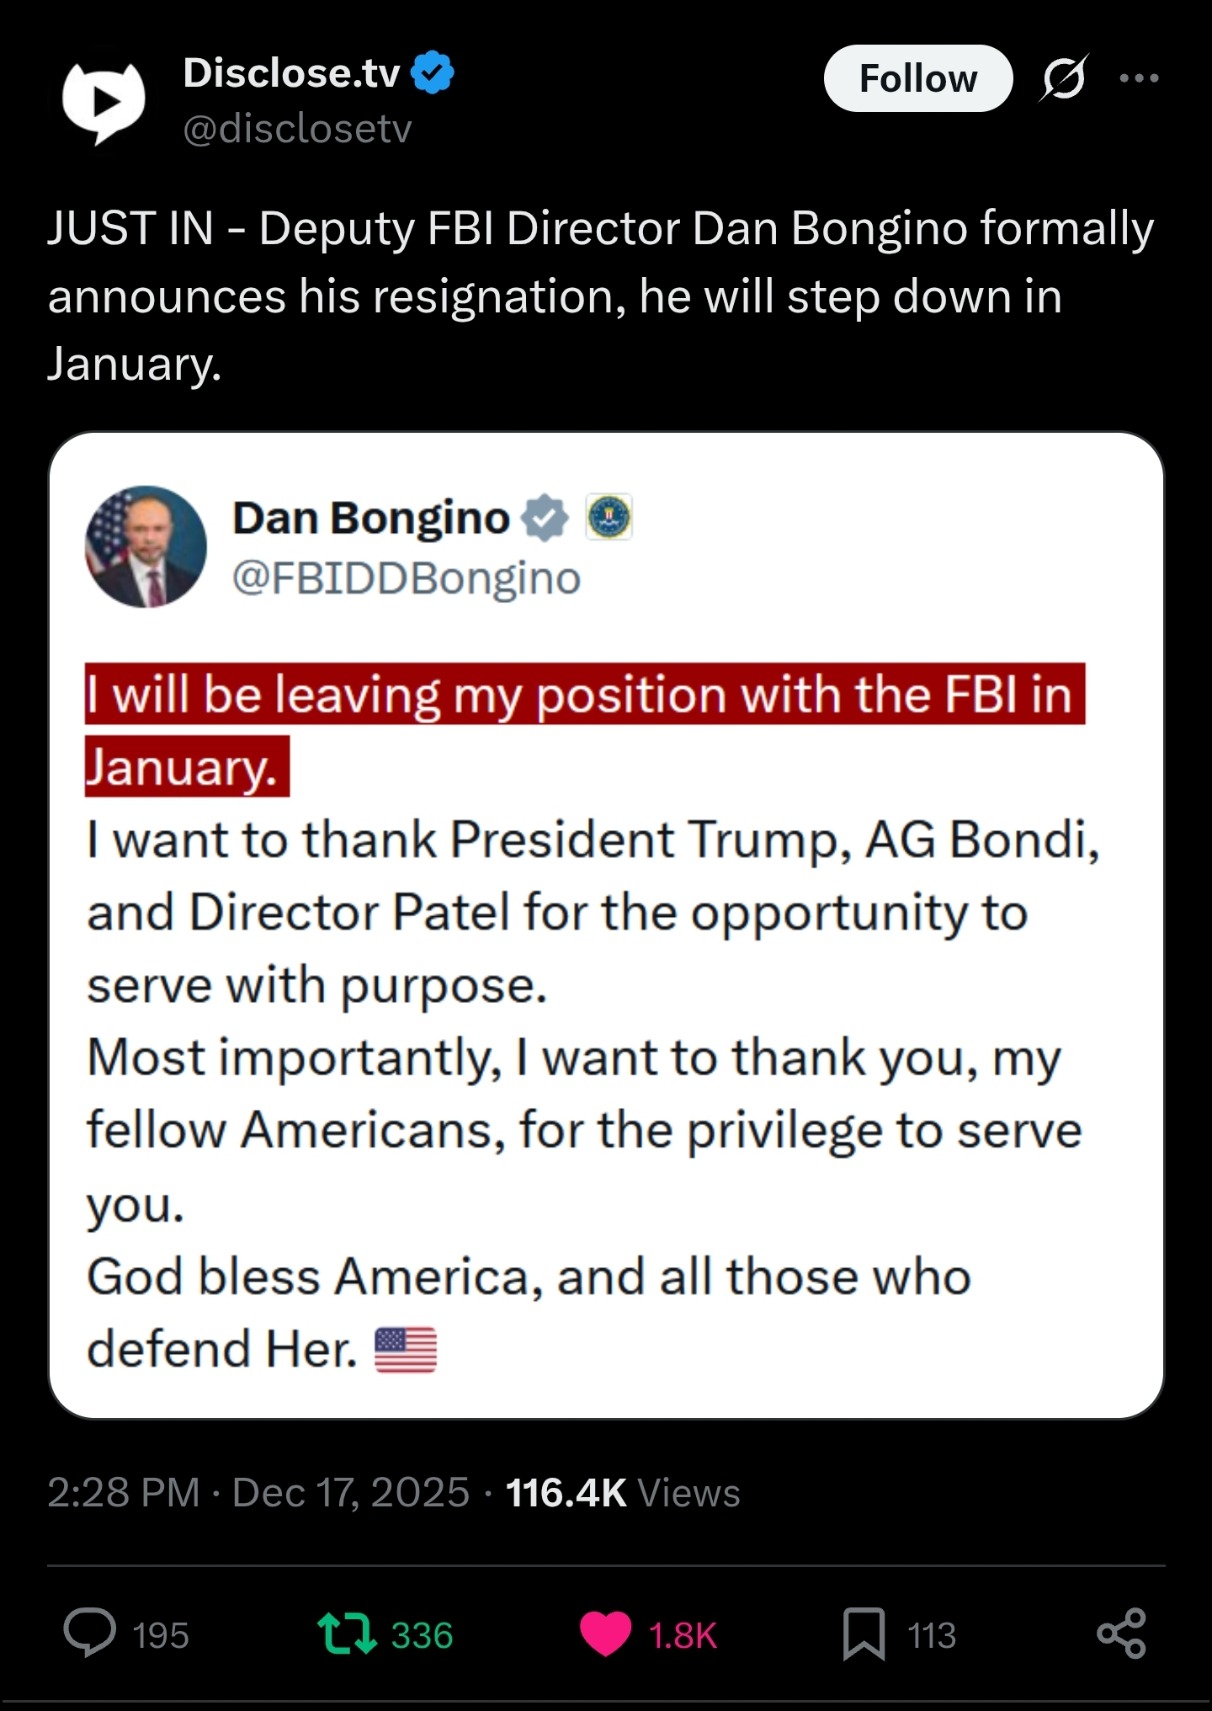Open the @FBIDDBongino handle
The image size is (1212, 1711).
(x=406, y=578)
